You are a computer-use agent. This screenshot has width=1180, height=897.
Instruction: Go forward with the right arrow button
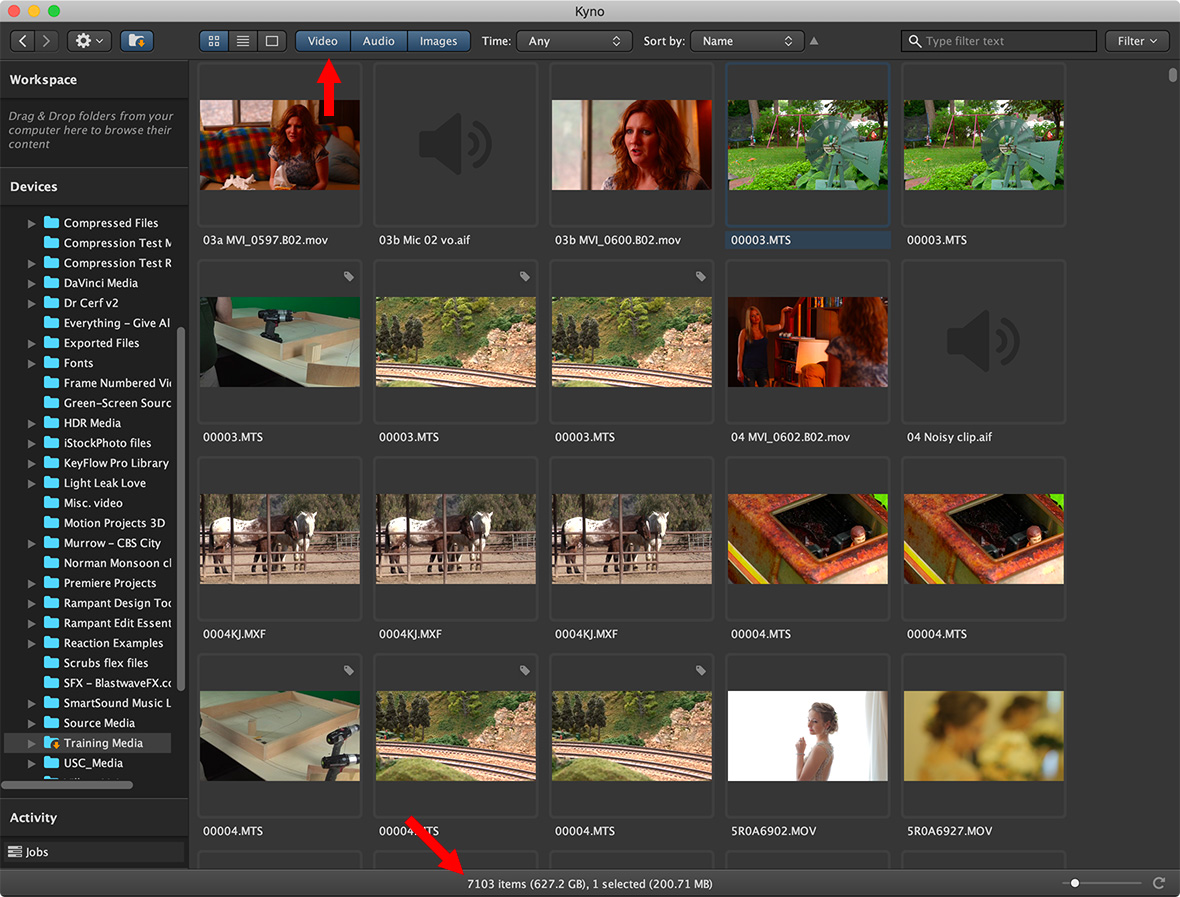(46, 41)
